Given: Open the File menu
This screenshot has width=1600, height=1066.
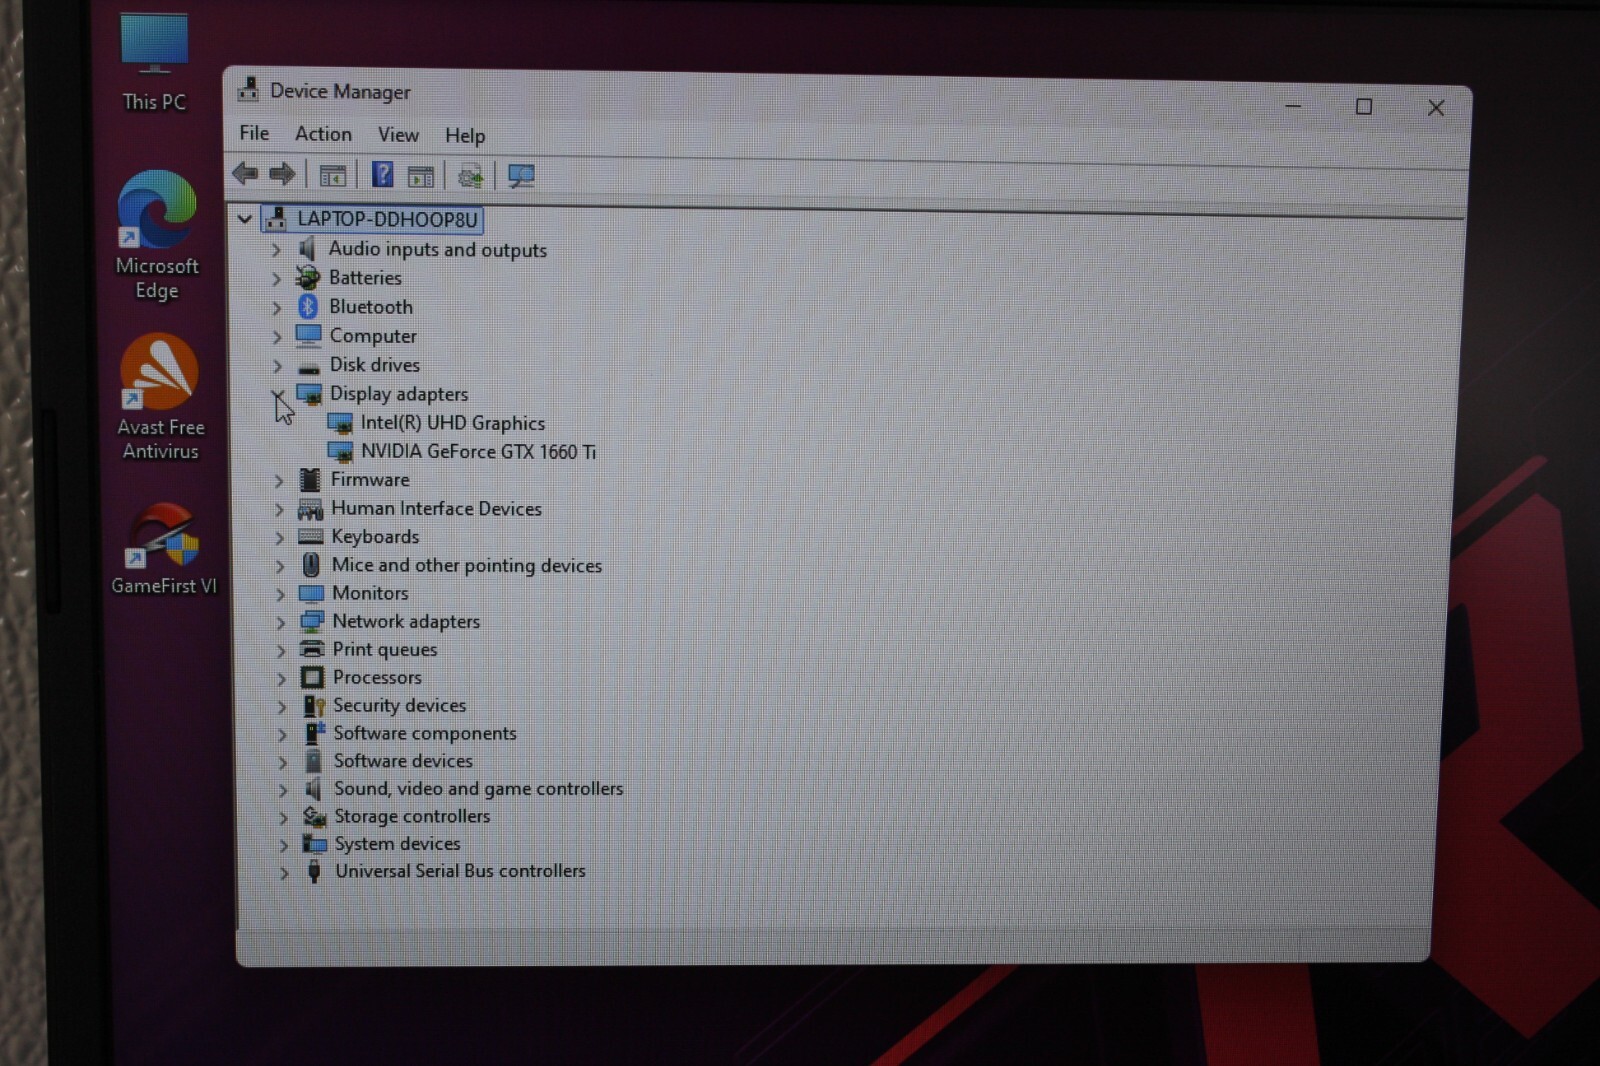Looking at the screenshot, I should point(254,133).
